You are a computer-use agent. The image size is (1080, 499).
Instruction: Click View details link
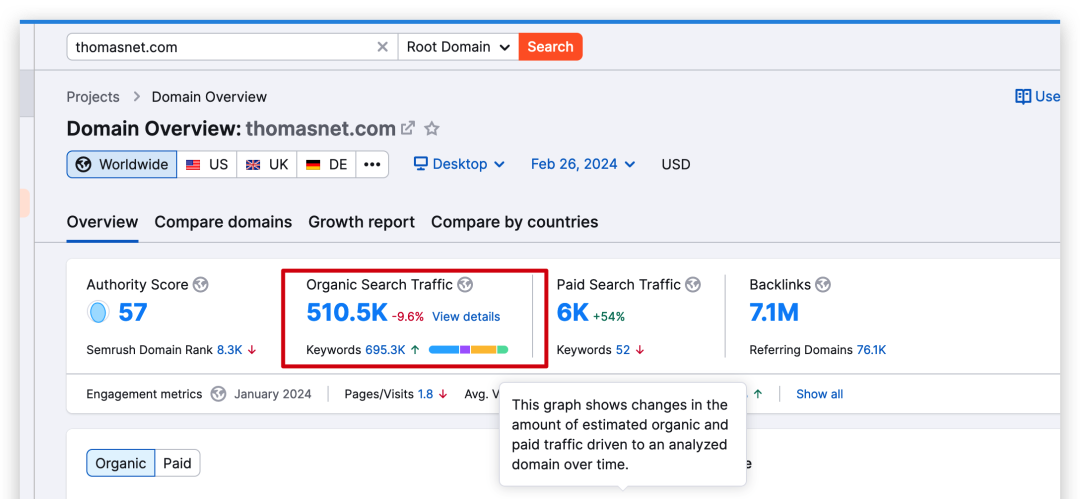coord(466,317)
